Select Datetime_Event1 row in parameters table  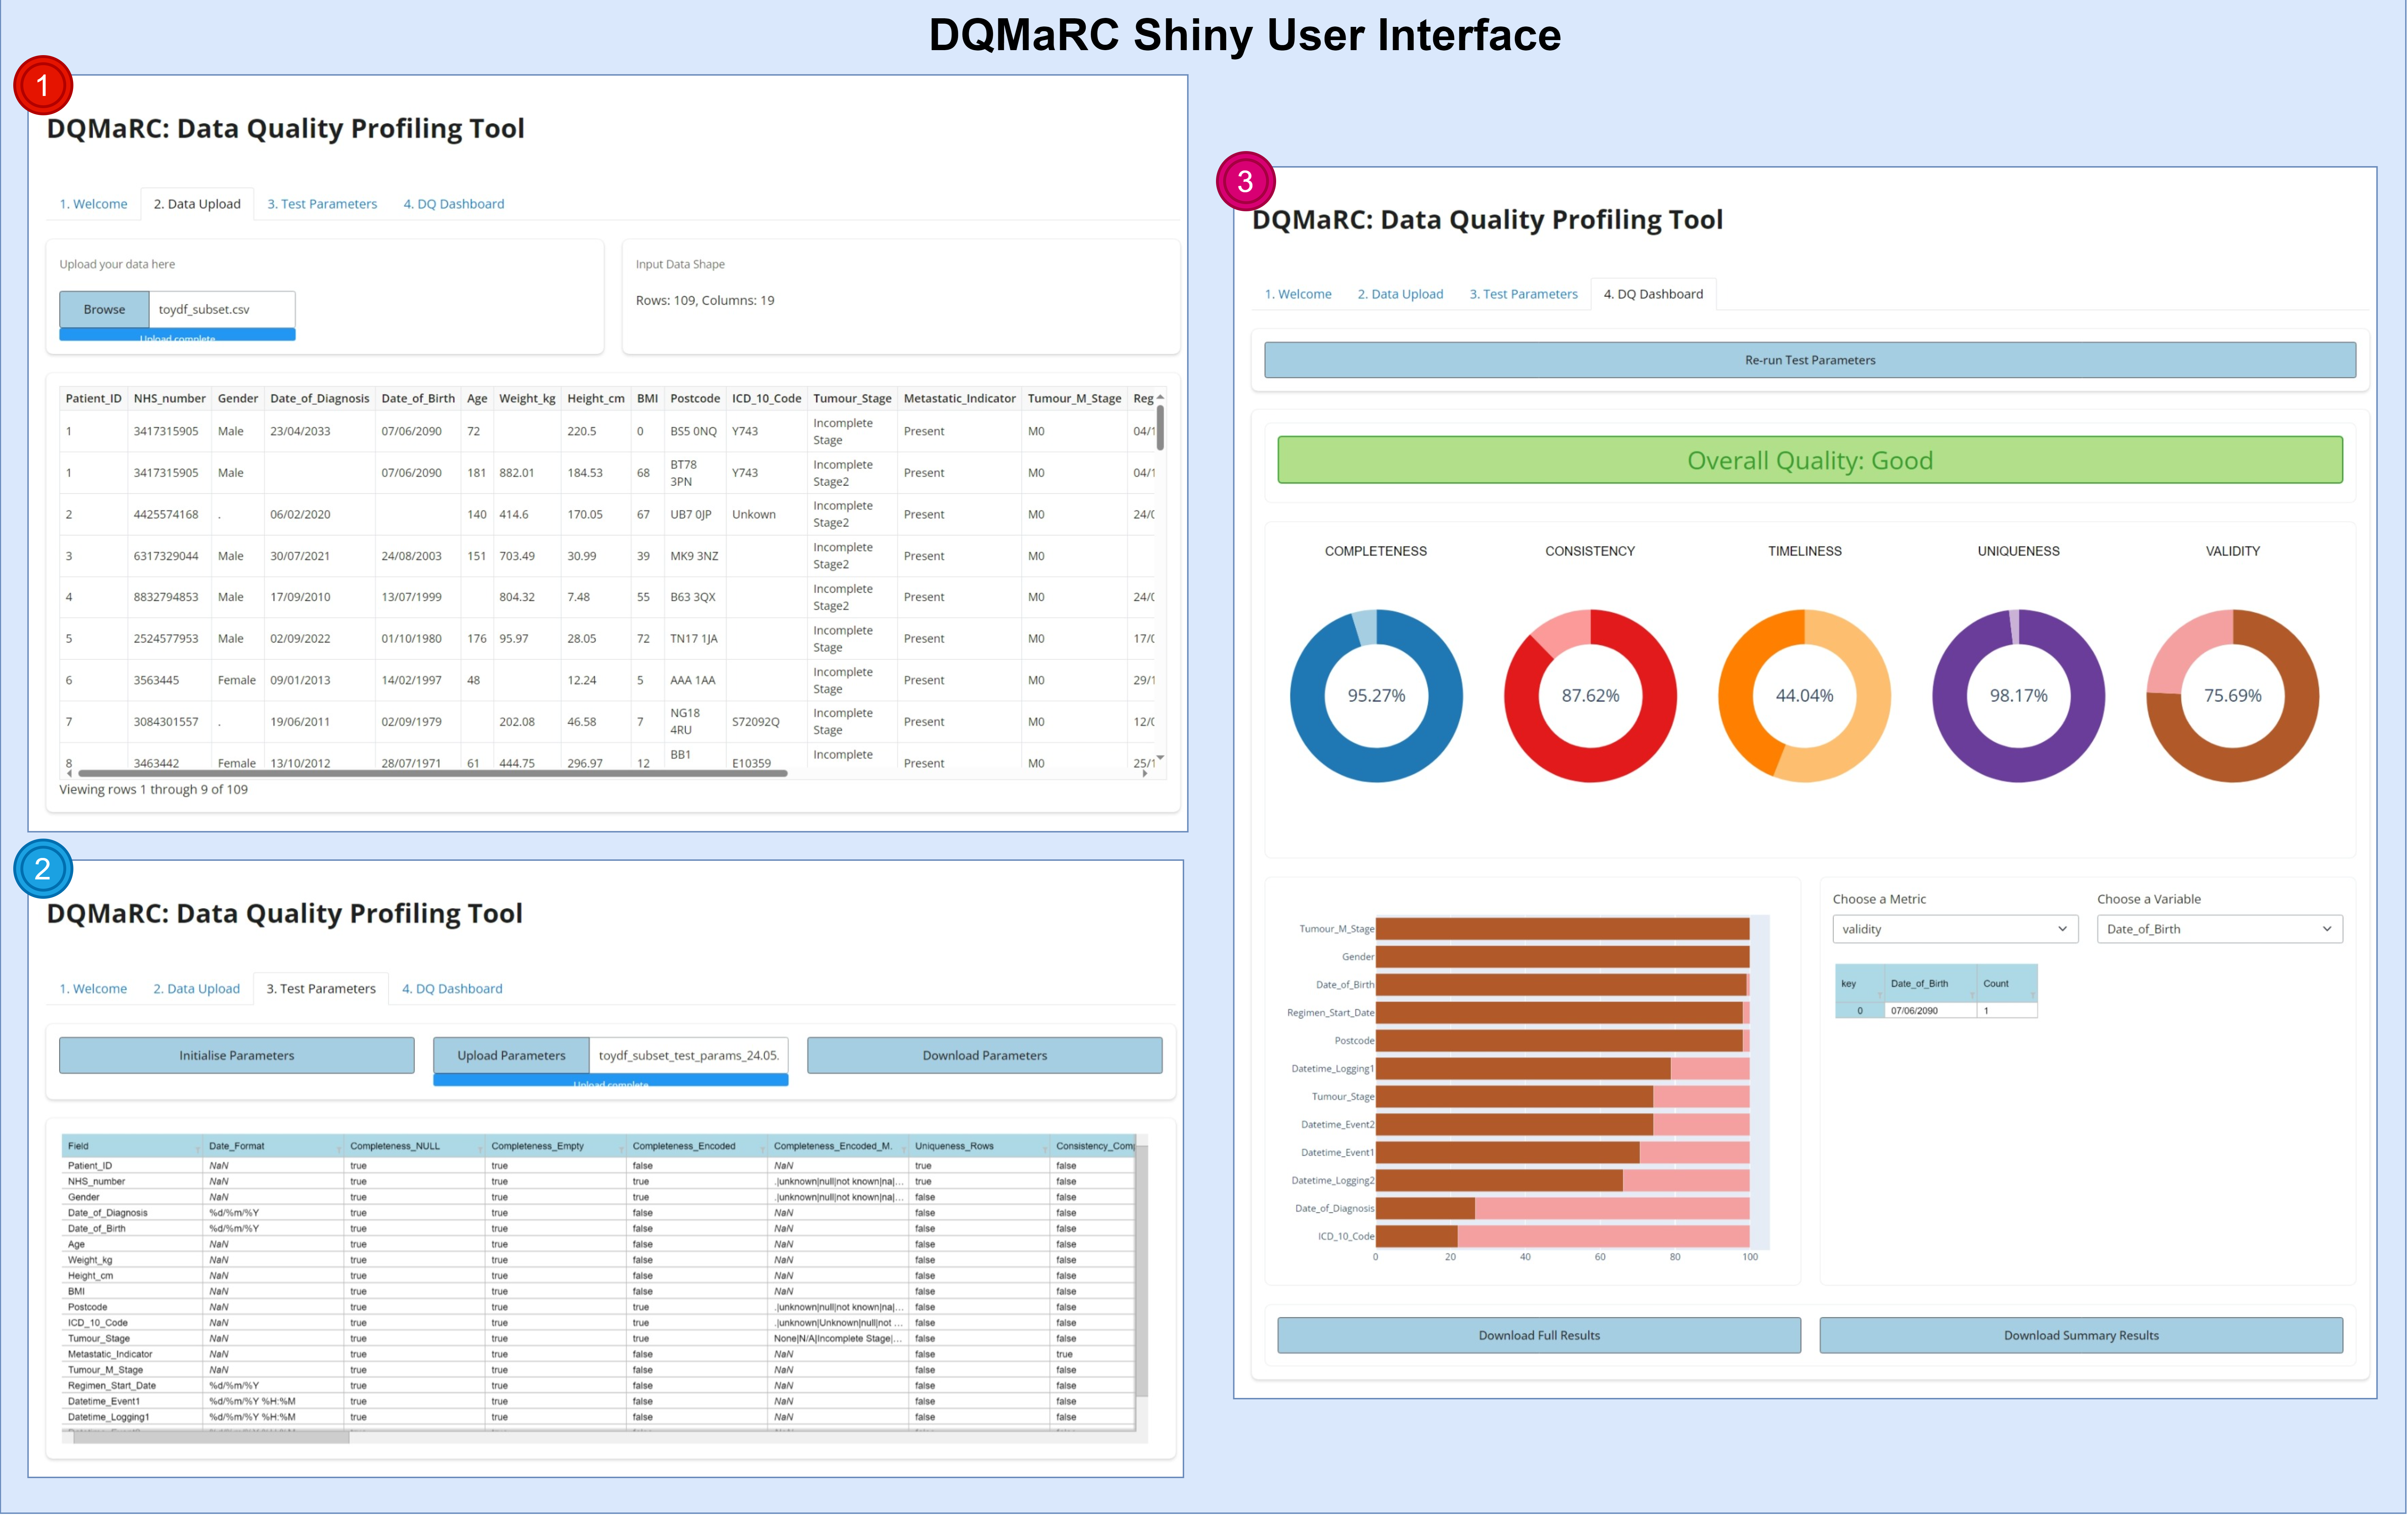(598, 1401)
